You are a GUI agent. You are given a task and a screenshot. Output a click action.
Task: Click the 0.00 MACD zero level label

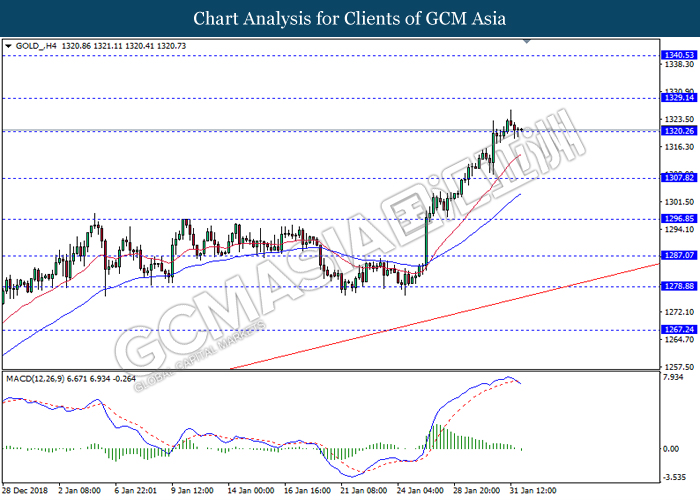click(671, 449)
